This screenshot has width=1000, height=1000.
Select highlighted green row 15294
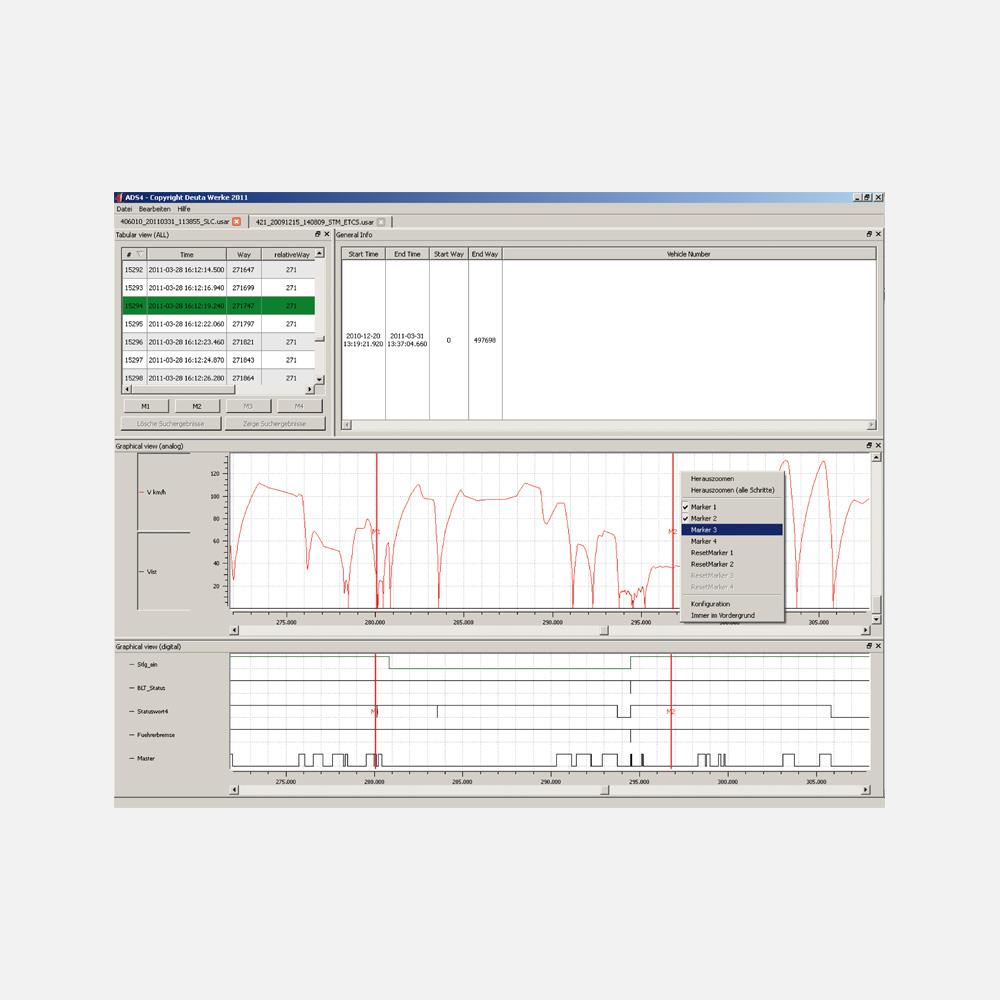point(218,305)
